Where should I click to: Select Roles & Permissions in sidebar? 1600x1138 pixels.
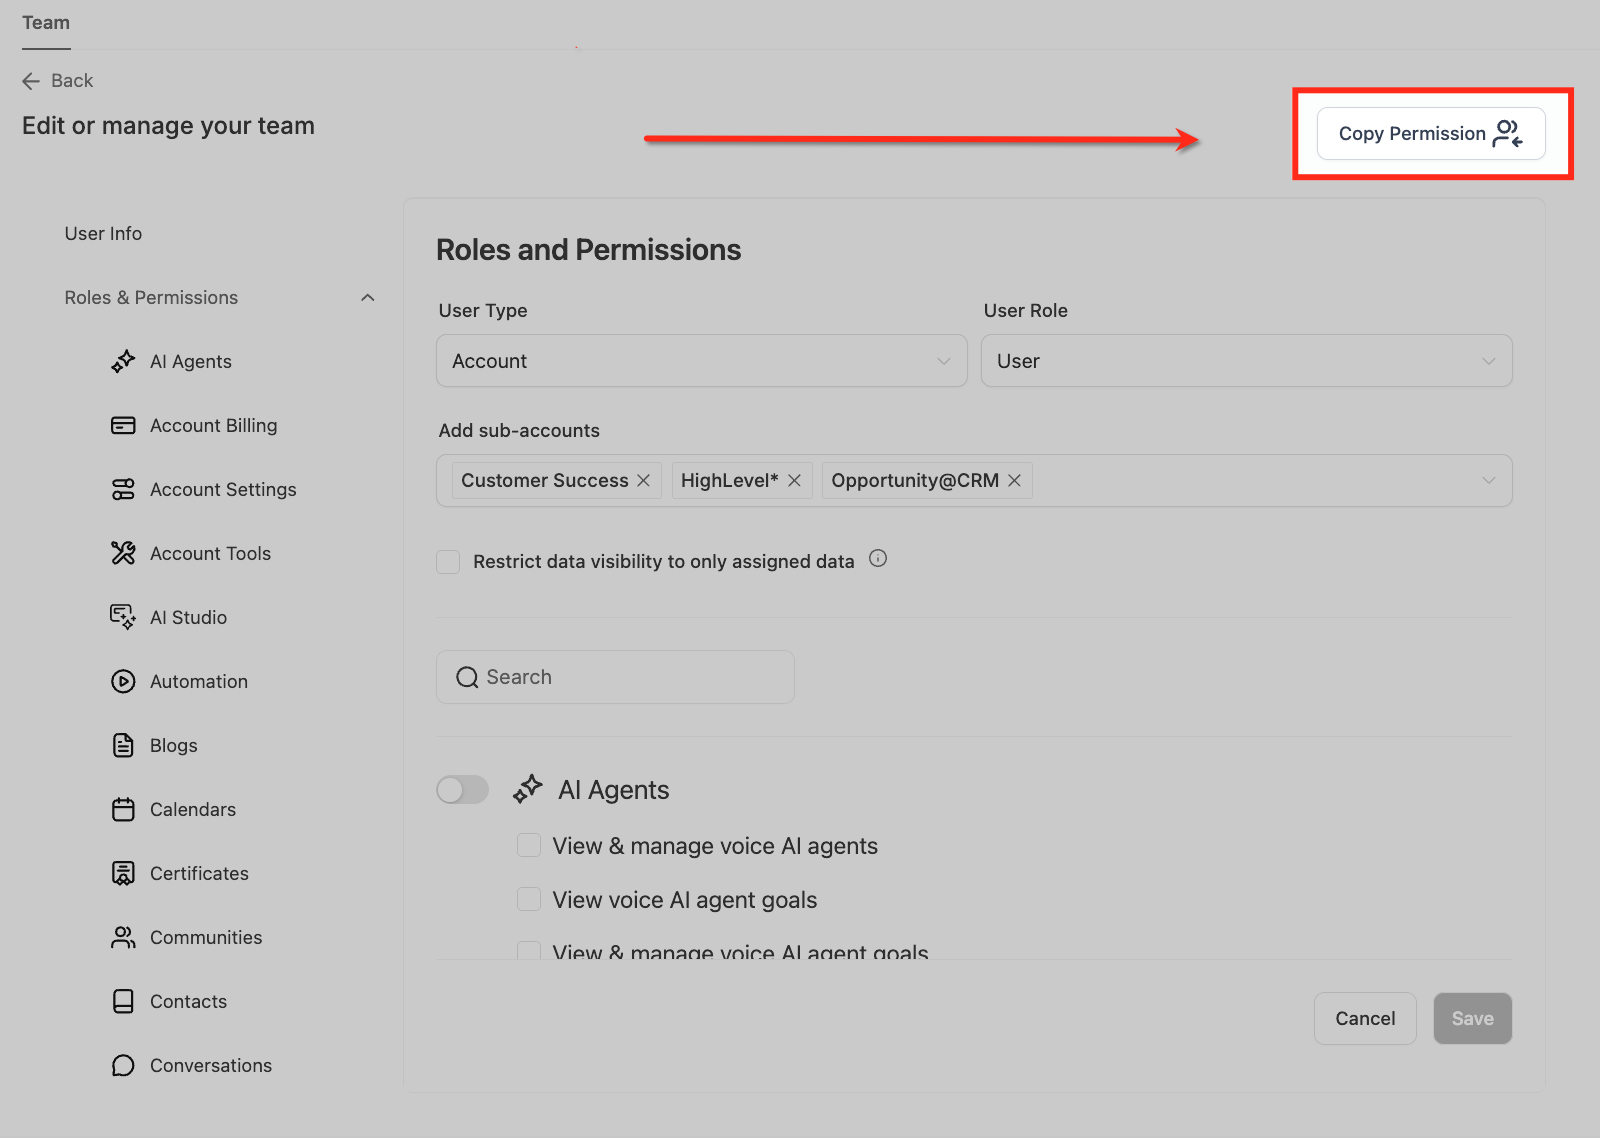[151, 297]
